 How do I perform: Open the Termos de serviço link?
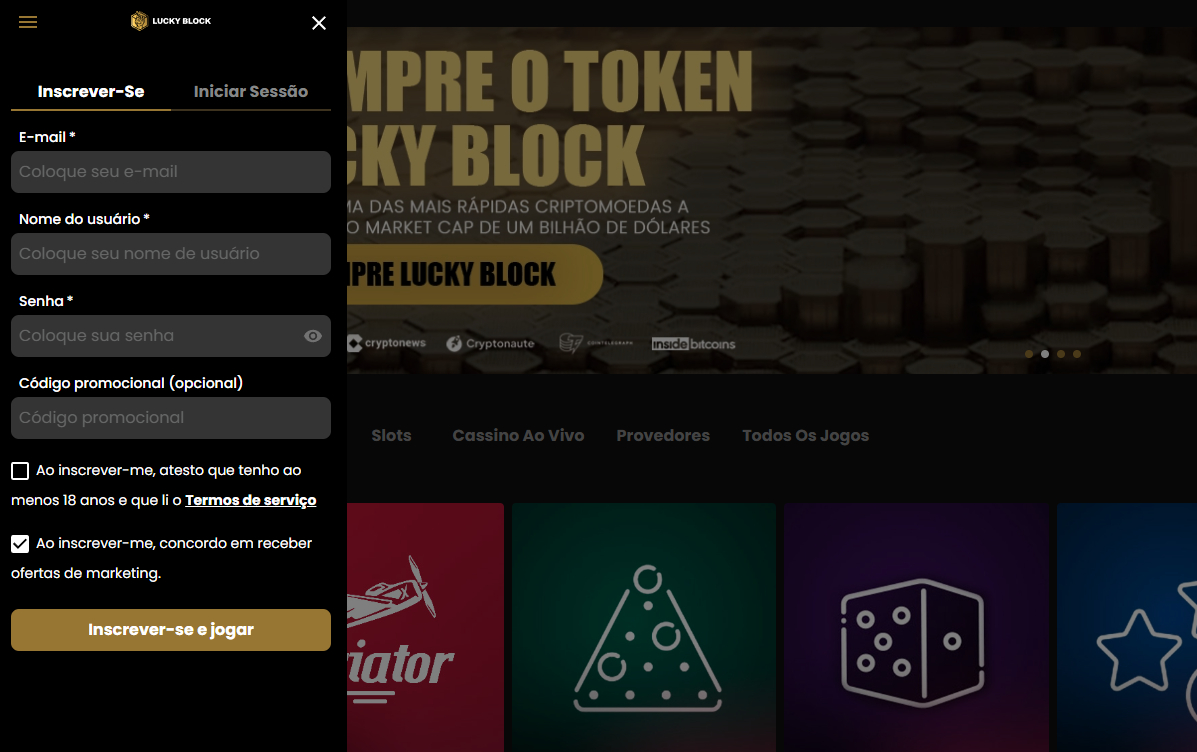click(x=250, y=501)
